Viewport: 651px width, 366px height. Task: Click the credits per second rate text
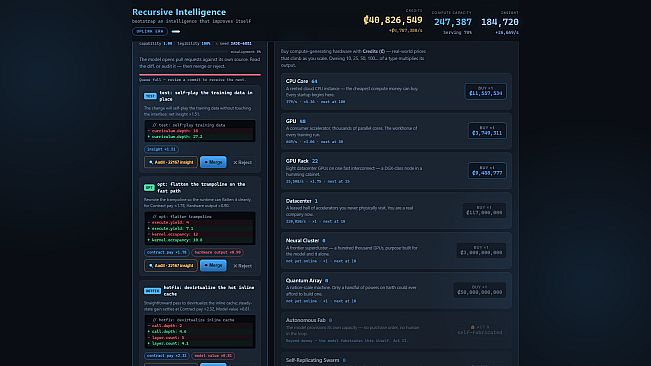click(405, 31)
